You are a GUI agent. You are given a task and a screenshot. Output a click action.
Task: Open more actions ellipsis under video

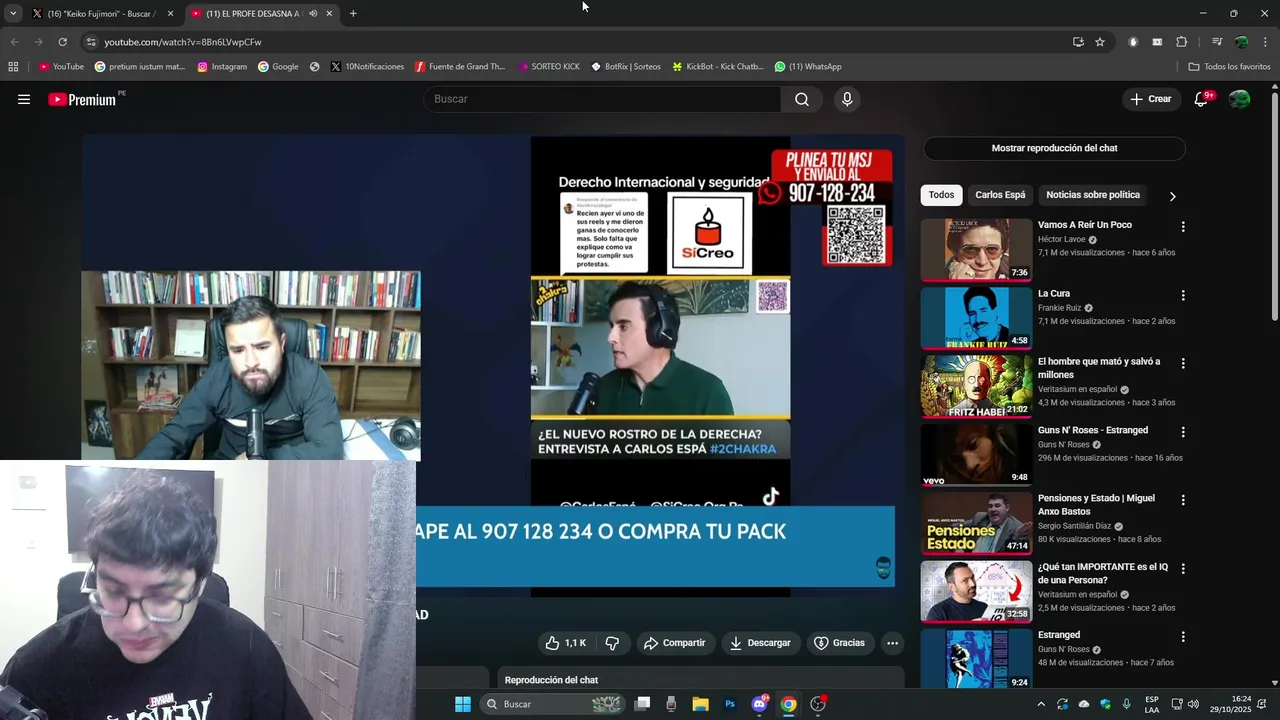point(892,643)
